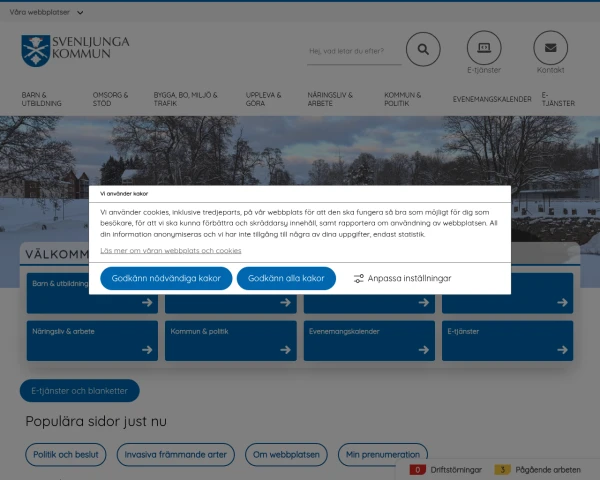Click the arrow on Kommun & politik tile
Screen dimensions: 600x480
pos(285,350)
